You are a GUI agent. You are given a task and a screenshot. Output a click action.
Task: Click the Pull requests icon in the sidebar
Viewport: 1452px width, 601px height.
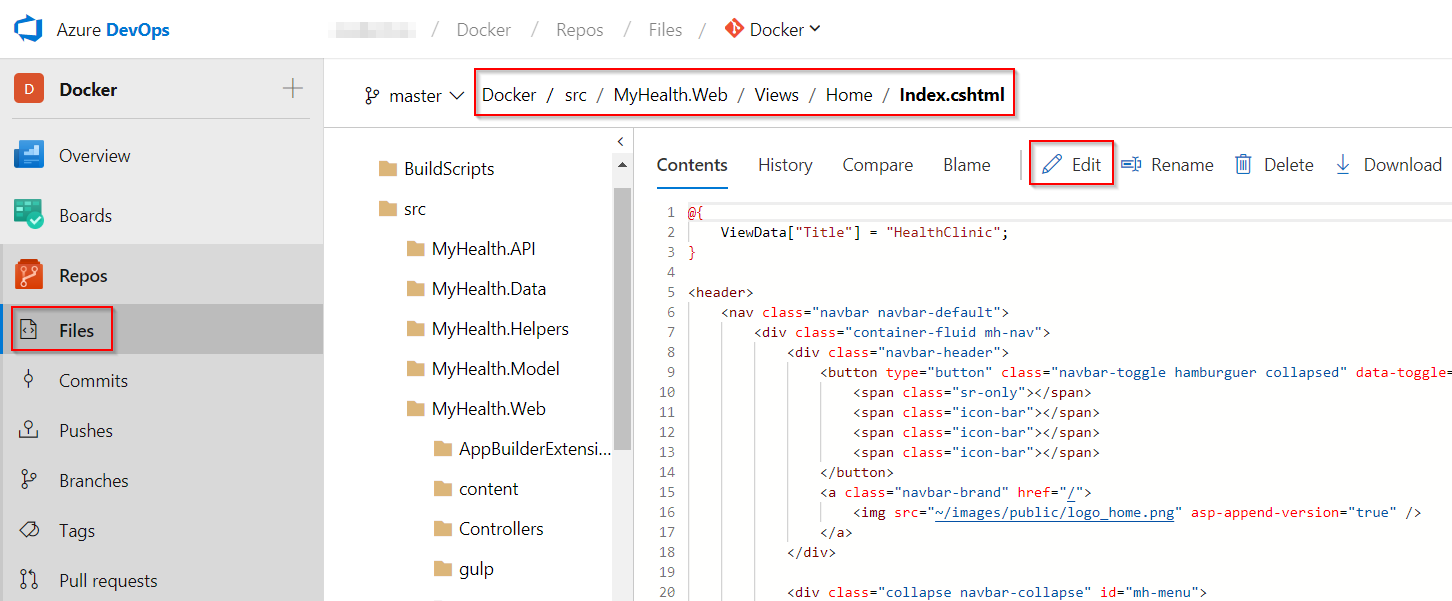28,580
